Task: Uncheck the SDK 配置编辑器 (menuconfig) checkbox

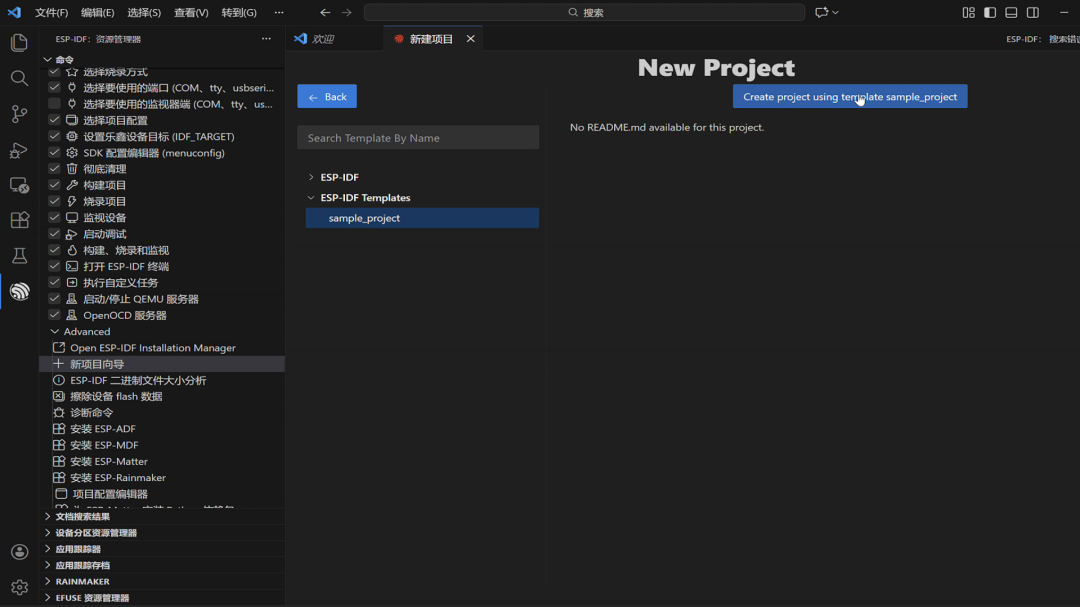Action: pos(54,153)
